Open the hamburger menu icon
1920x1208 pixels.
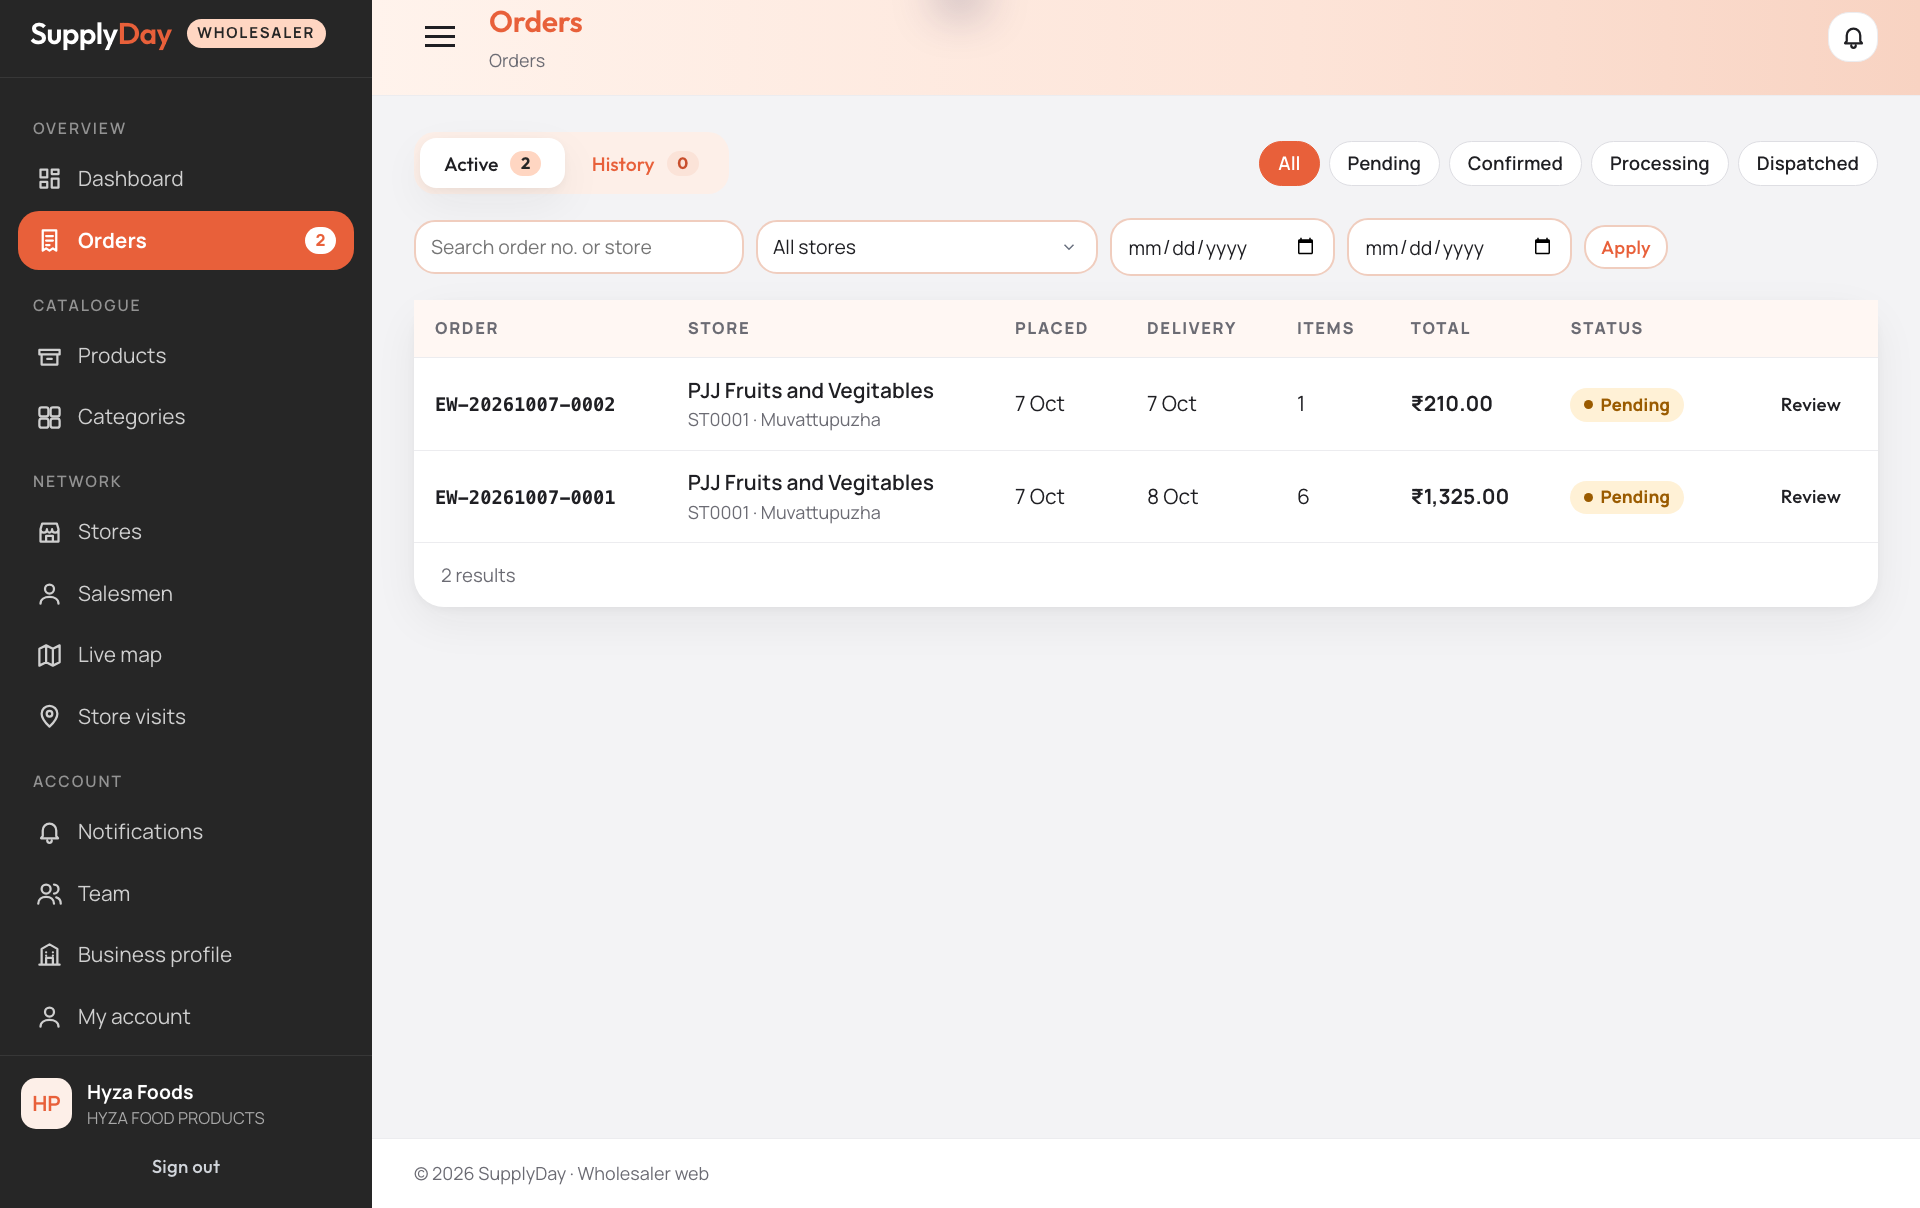coord(440,37)
